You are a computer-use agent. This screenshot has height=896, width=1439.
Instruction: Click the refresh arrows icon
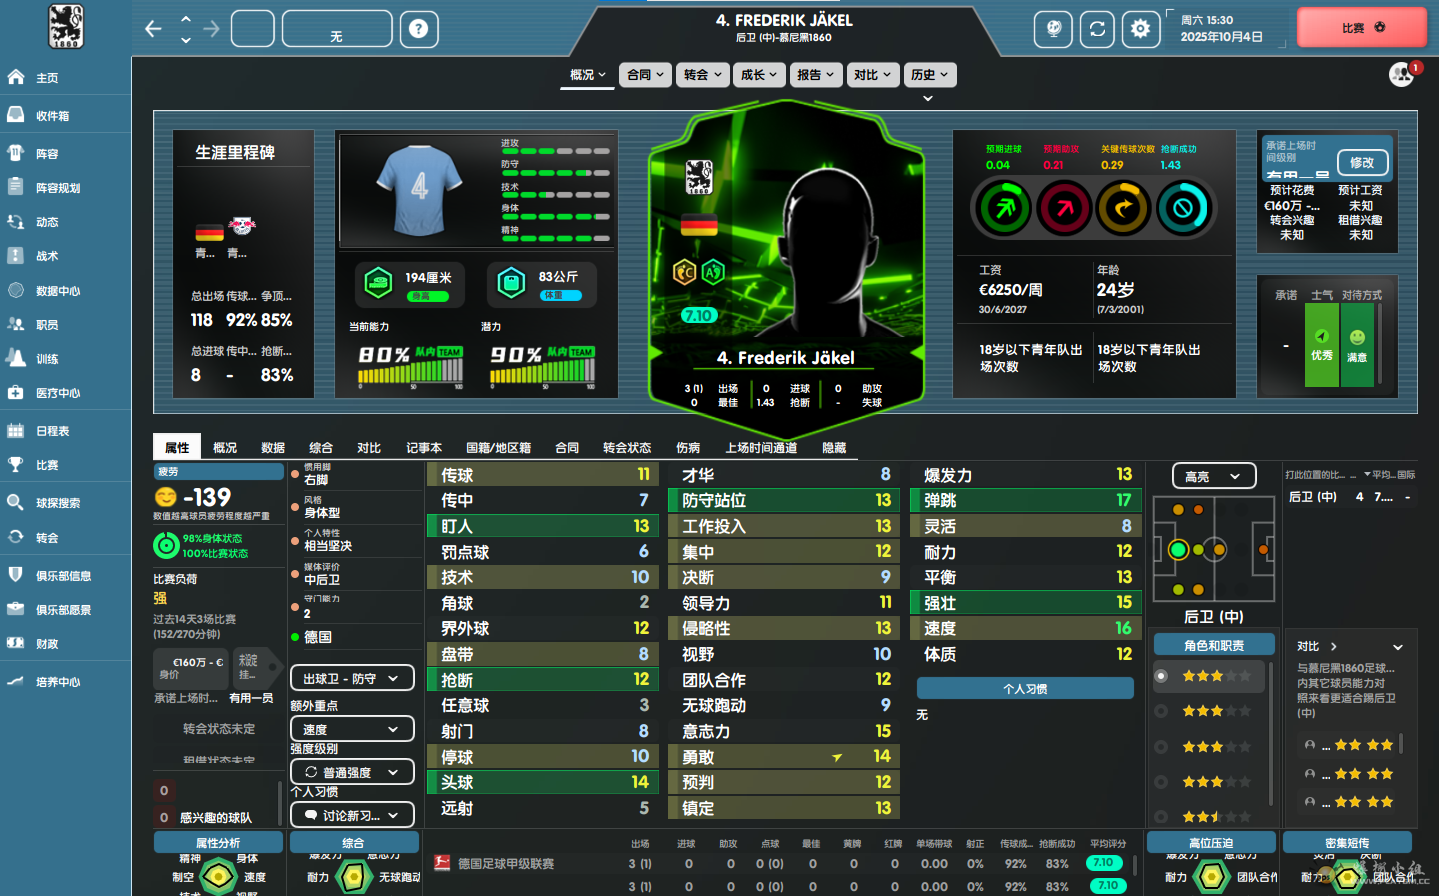[x=1097, y=29]
